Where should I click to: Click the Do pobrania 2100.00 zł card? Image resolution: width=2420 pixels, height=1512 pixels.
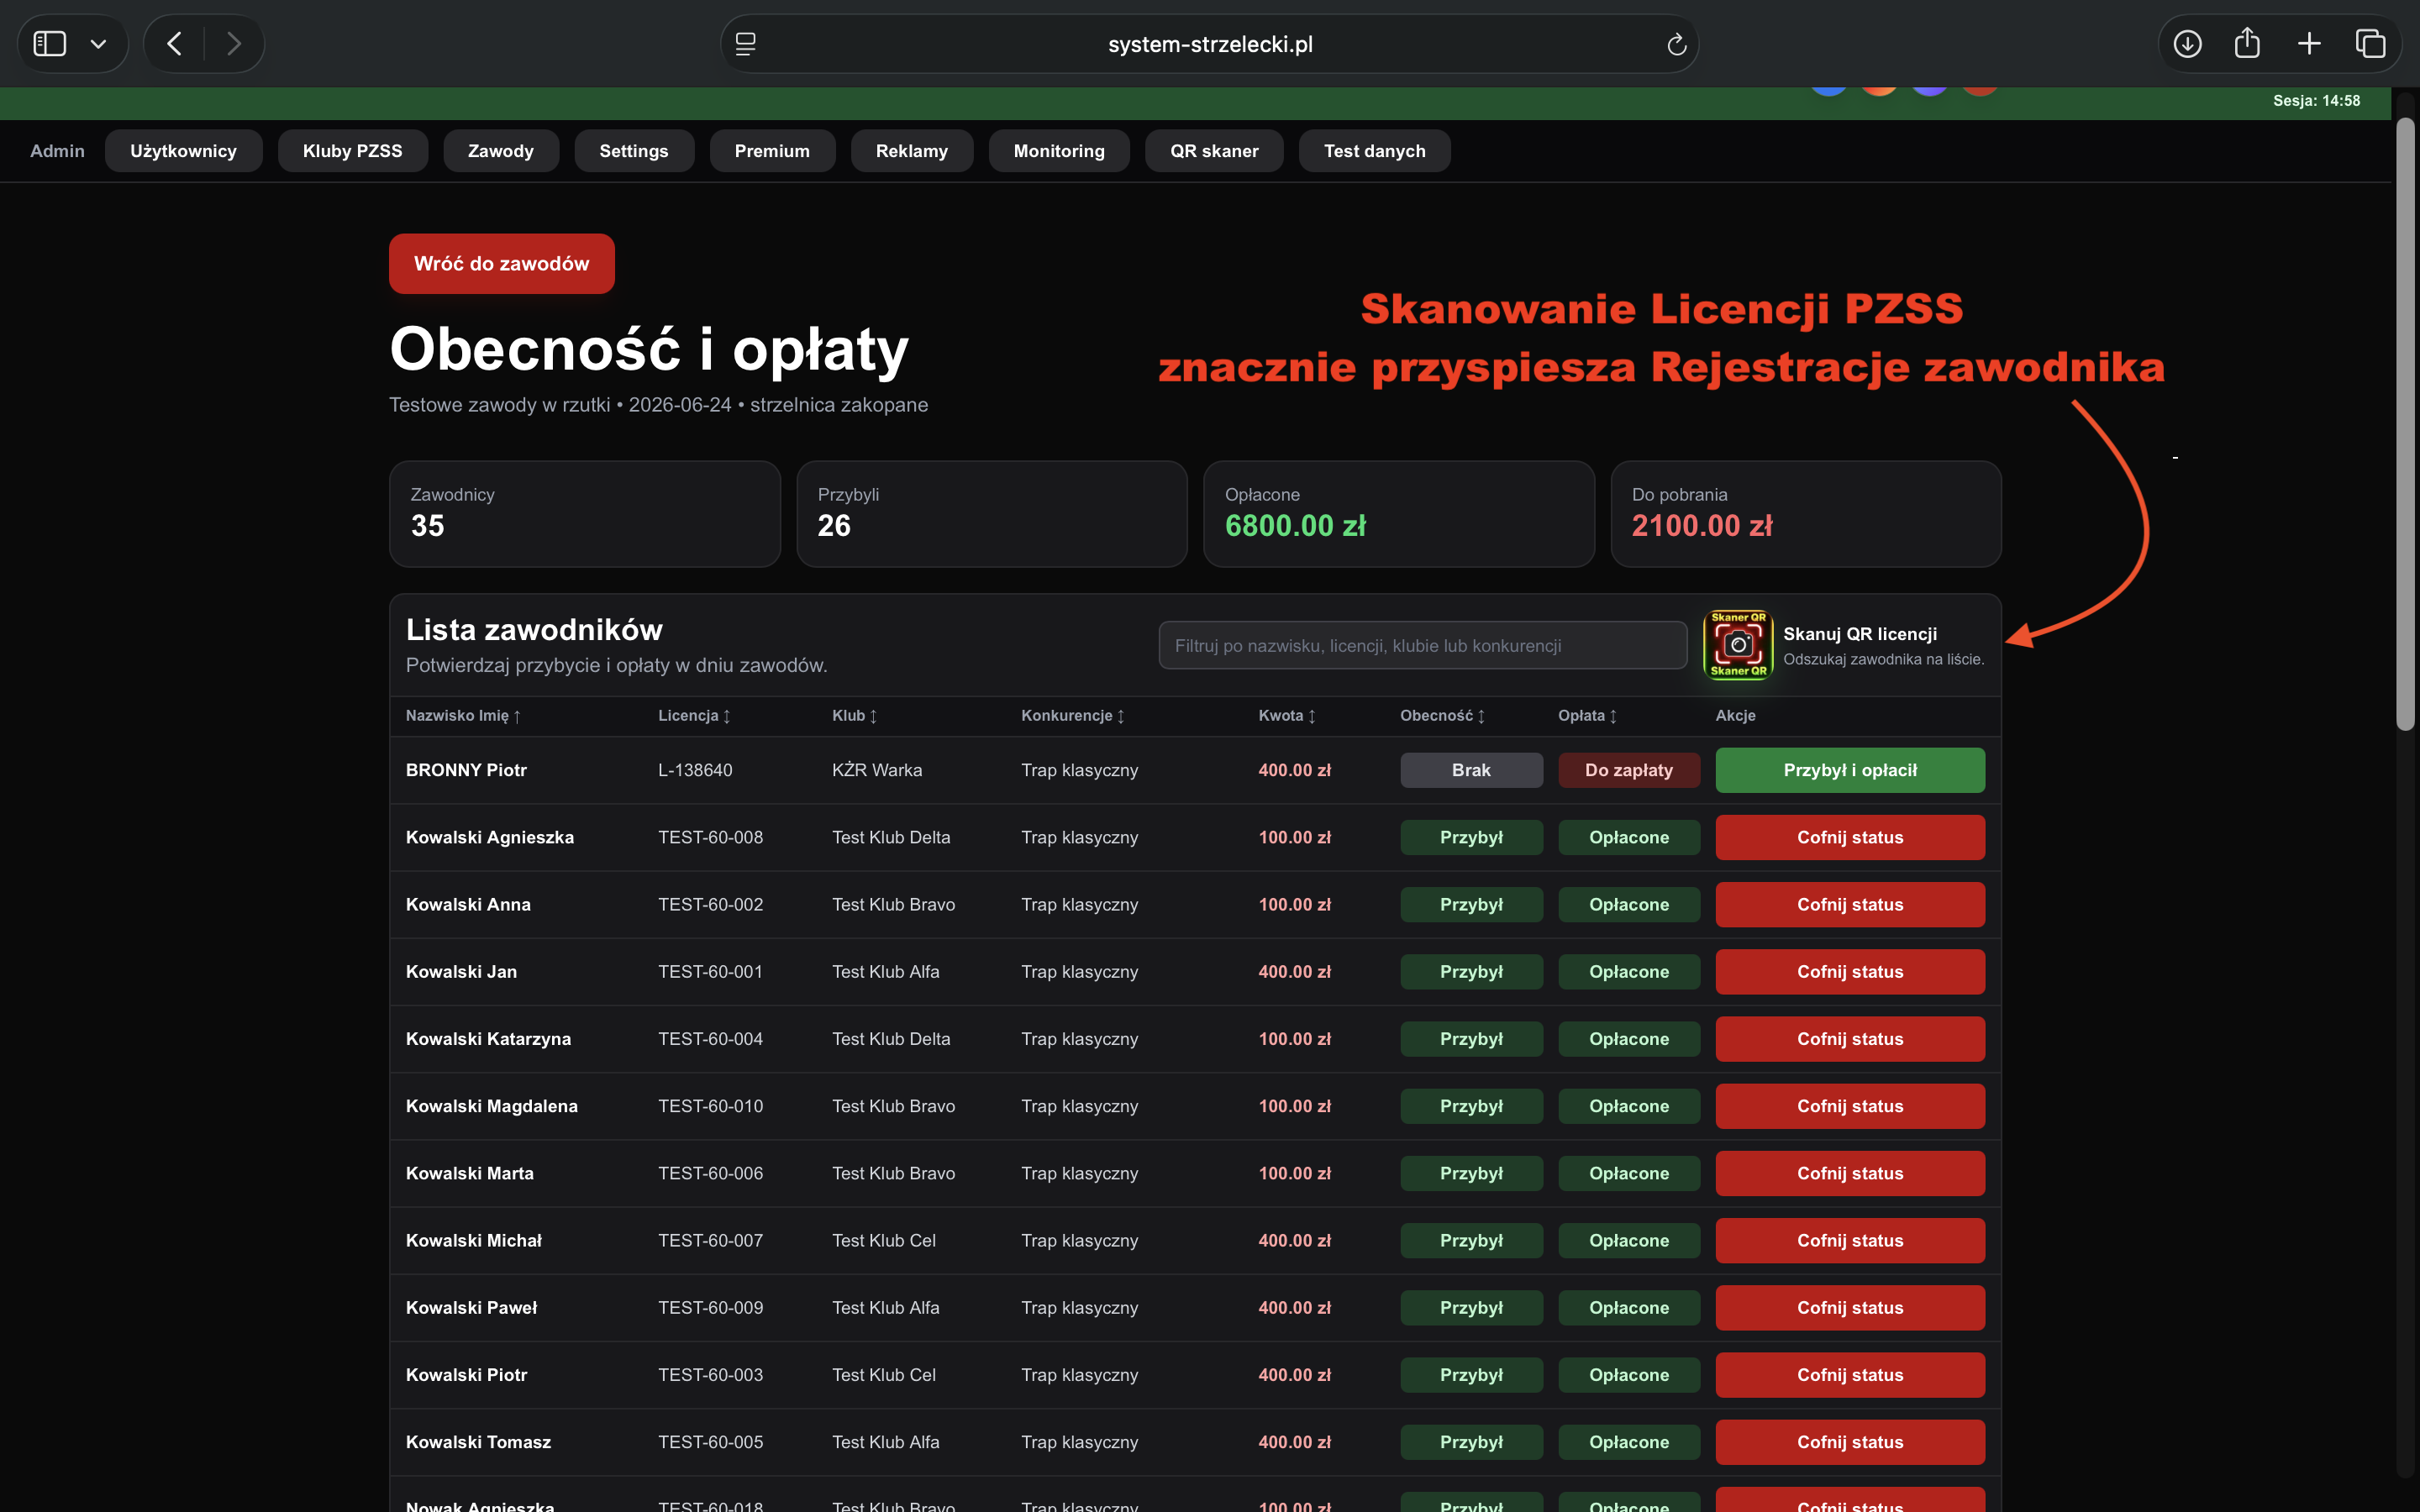click(x=1806, y=514)
